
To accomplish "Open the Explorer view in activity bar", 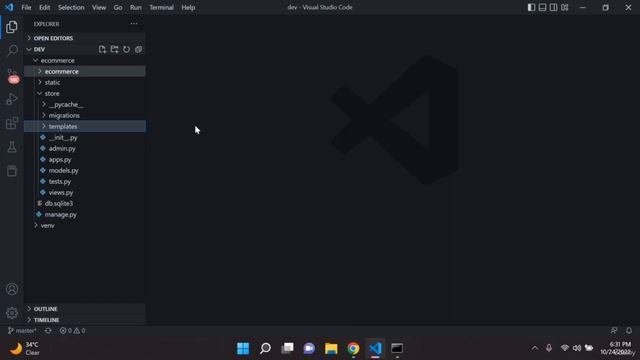I will tap(12, 27).
